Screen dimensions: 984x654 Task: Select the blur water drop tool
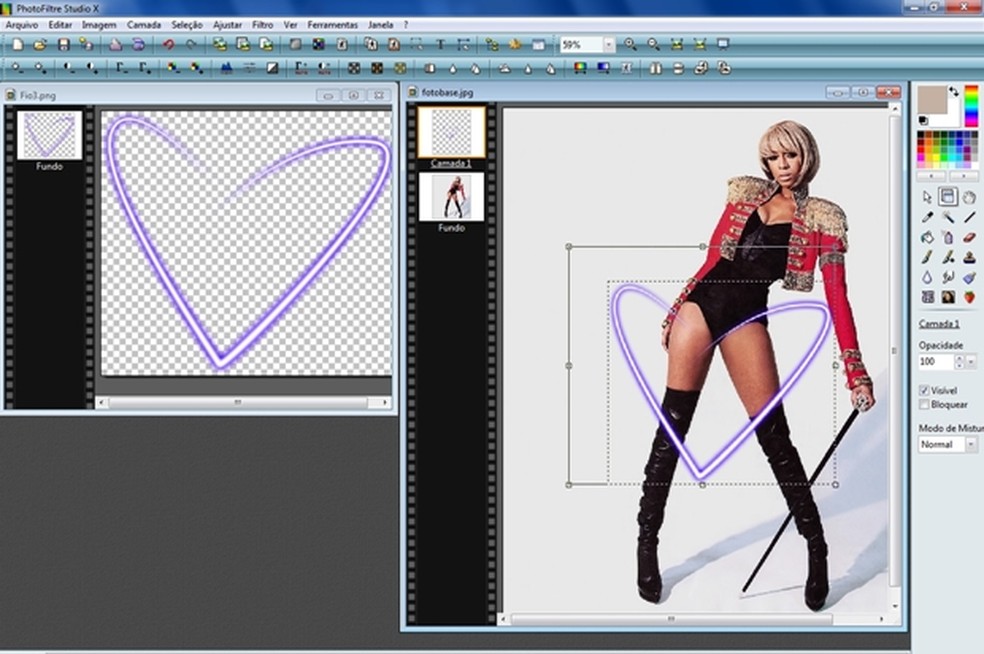pyautogui.click(x=928, y=277)
